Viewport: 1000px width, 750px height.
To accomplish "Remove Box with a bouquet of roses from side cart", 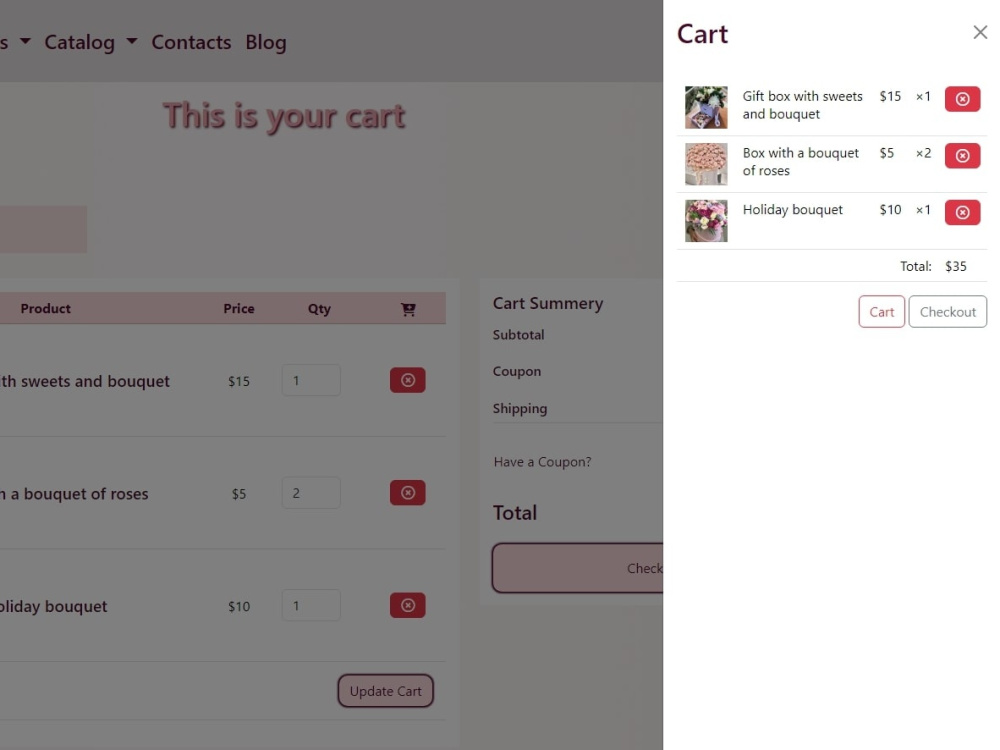I will 962,156.
